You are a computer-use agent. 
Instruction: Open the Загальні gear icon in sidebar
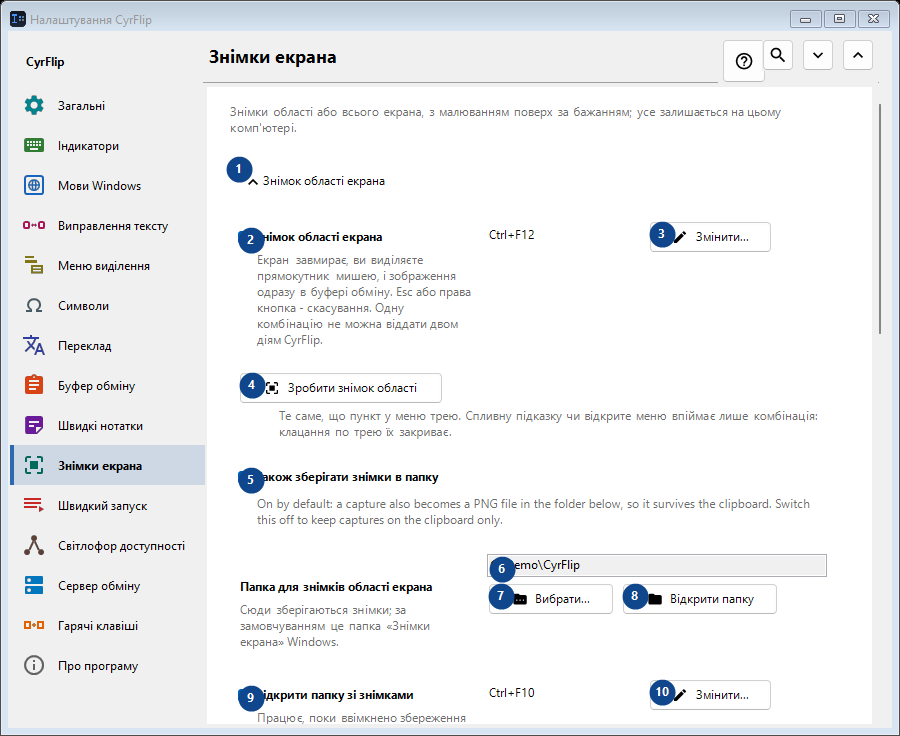[x=34, y=106]
